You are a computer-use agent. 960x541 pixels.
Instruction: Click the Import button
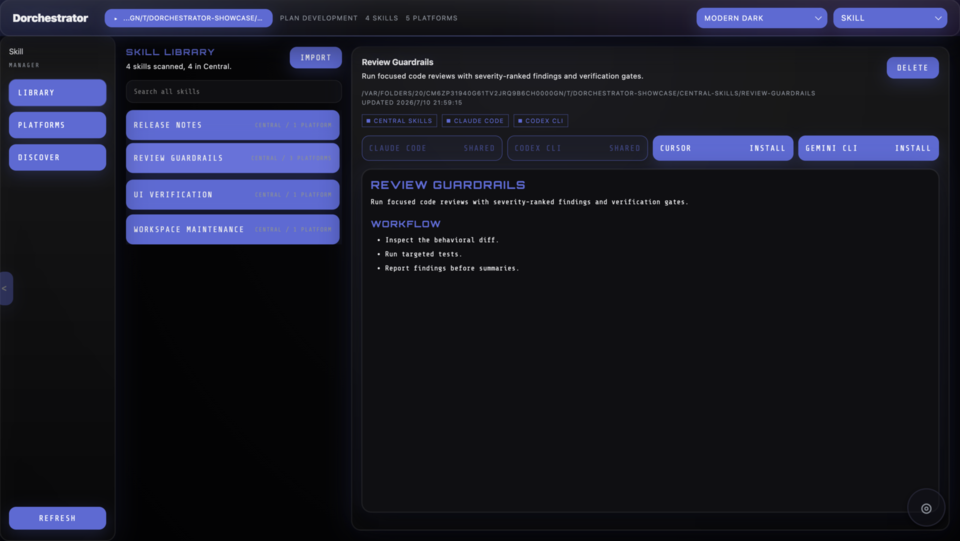(315, 58)
